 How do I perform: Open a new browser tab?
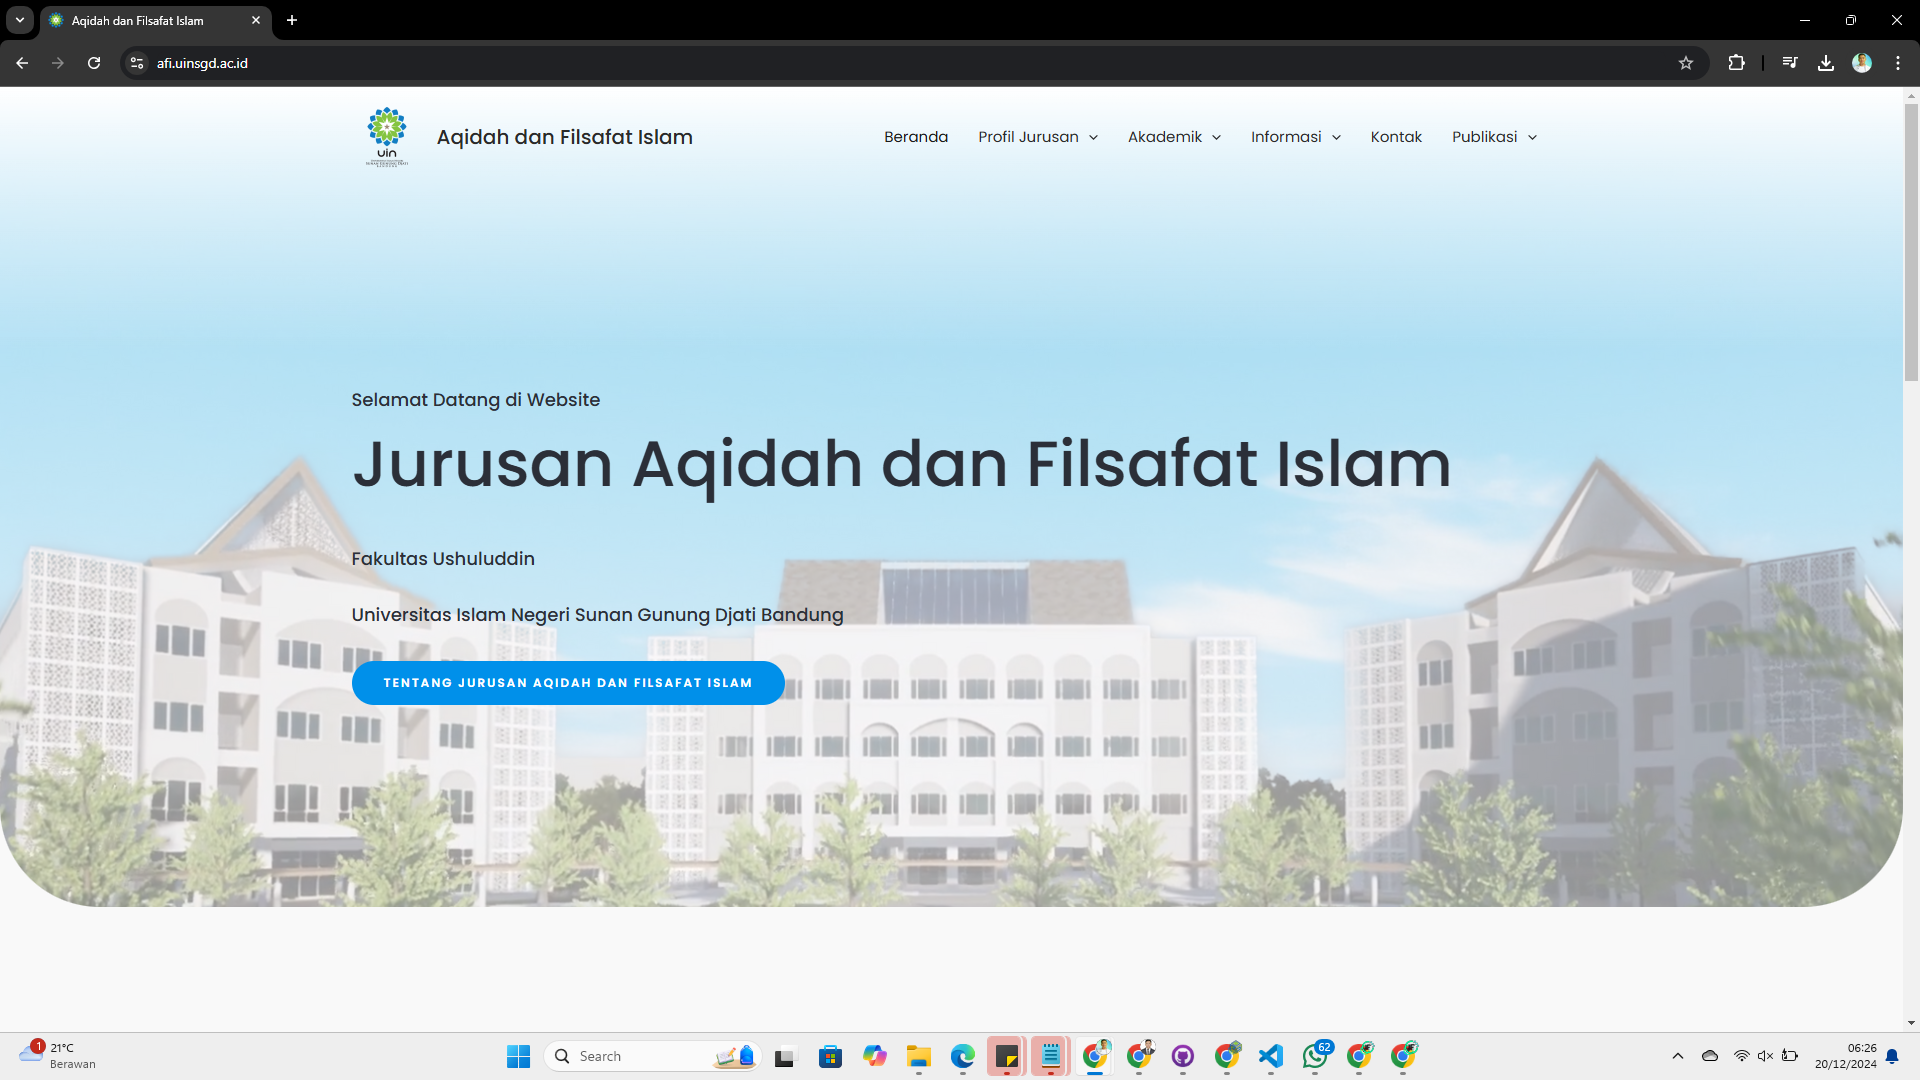click(x=292, y=20)
